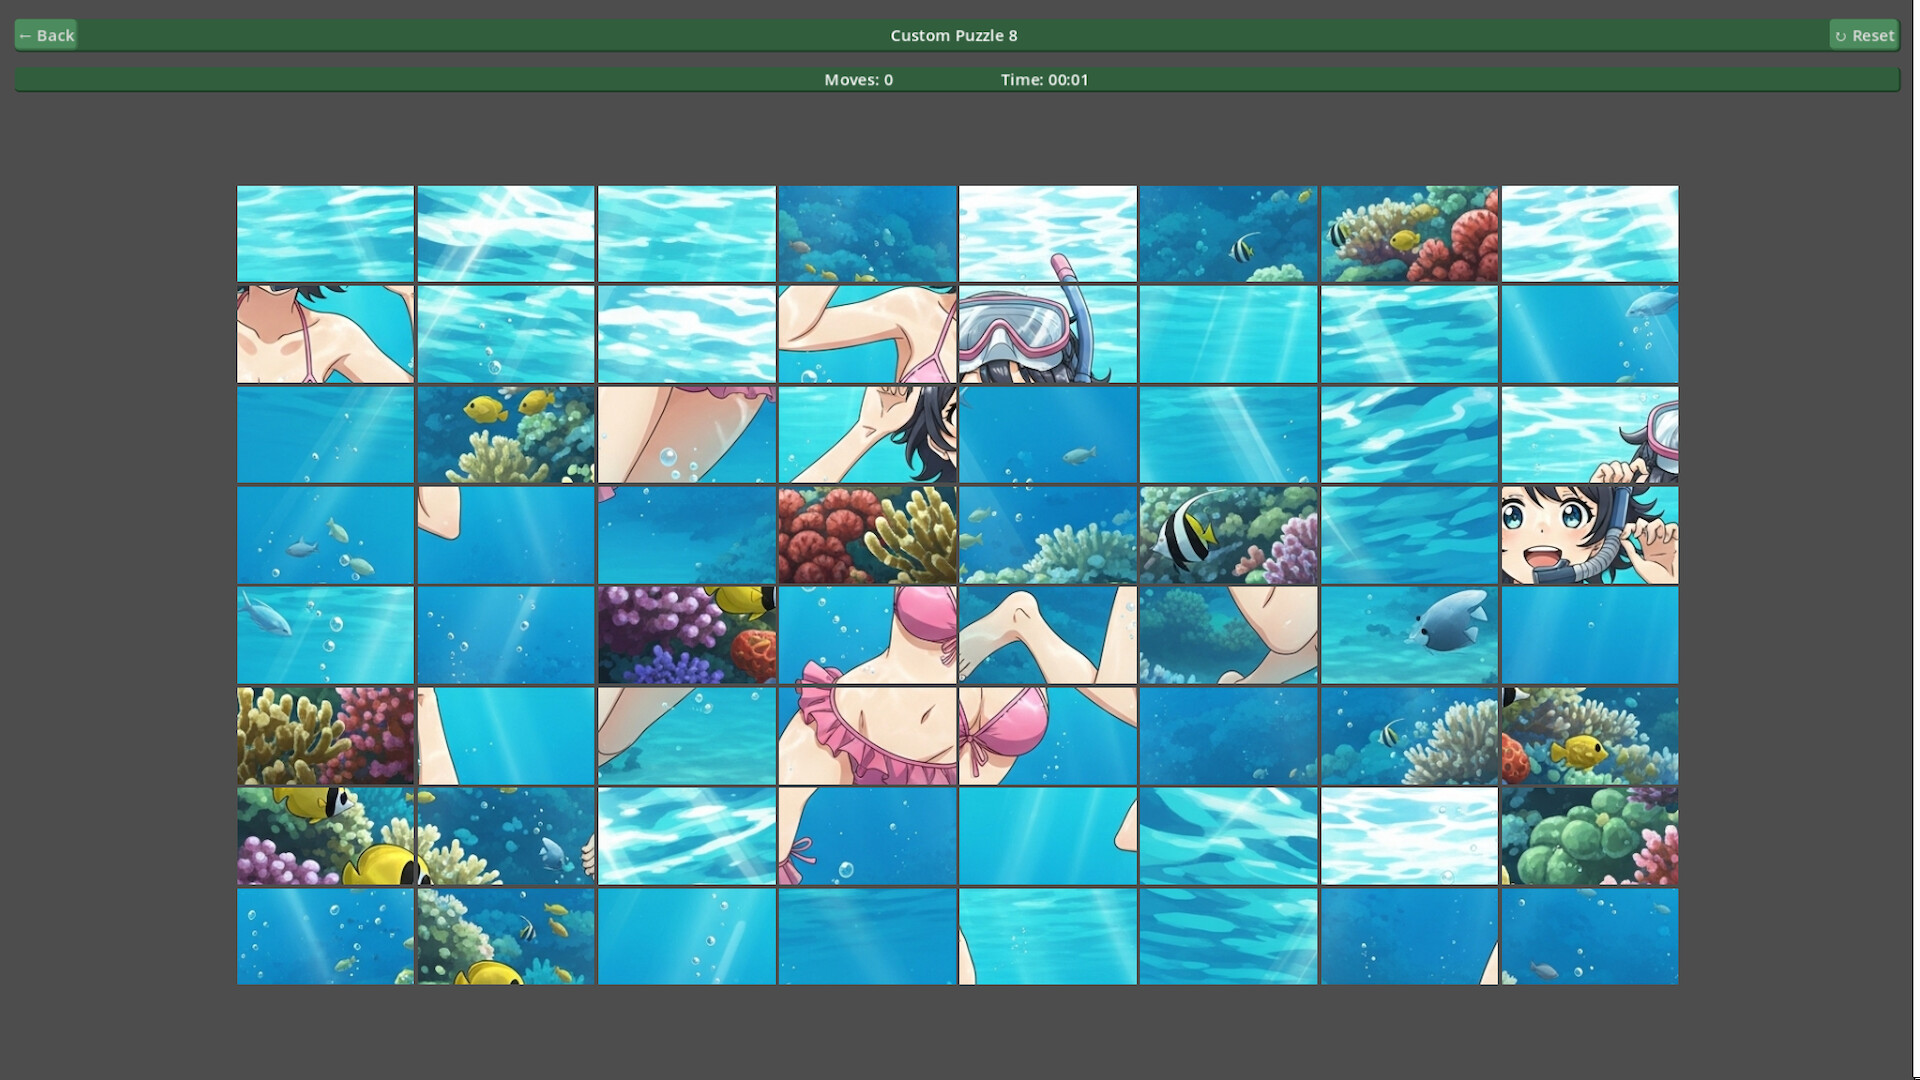The image size is (1920, 1080).
Task: Click the tile with the girl's shoulder and strap
Action: point(325,333)
